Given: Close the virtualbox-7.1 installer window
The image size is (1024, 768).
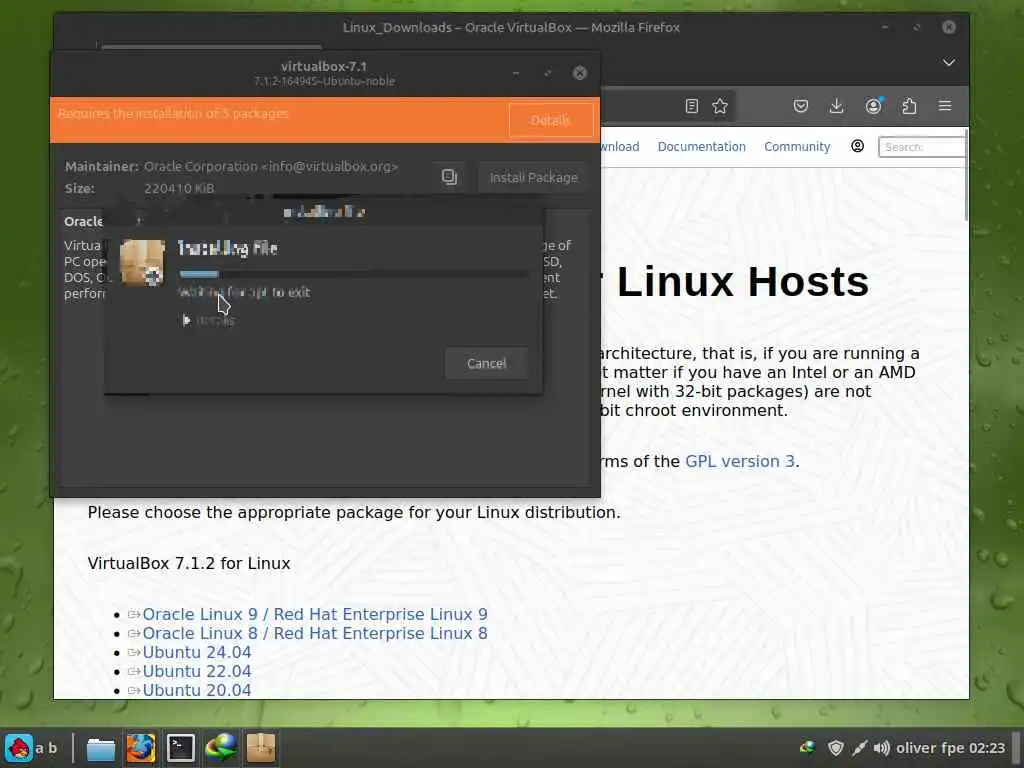Looking at the screenshot, I should (579, 73).
